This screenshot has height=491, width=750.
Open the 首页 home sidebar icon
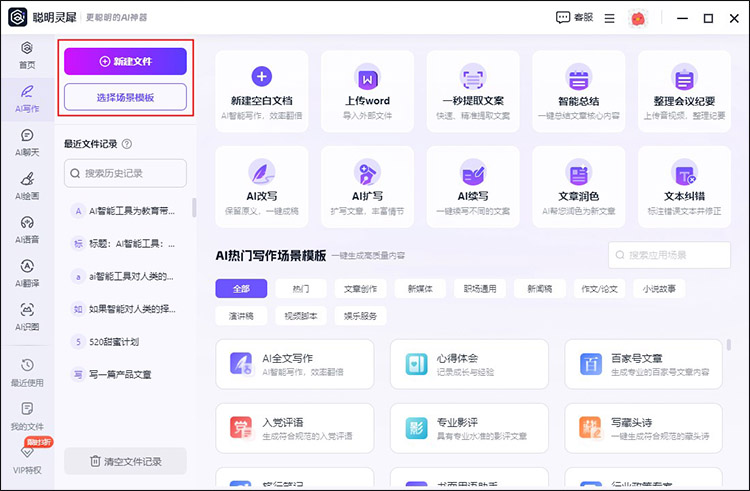27,55
